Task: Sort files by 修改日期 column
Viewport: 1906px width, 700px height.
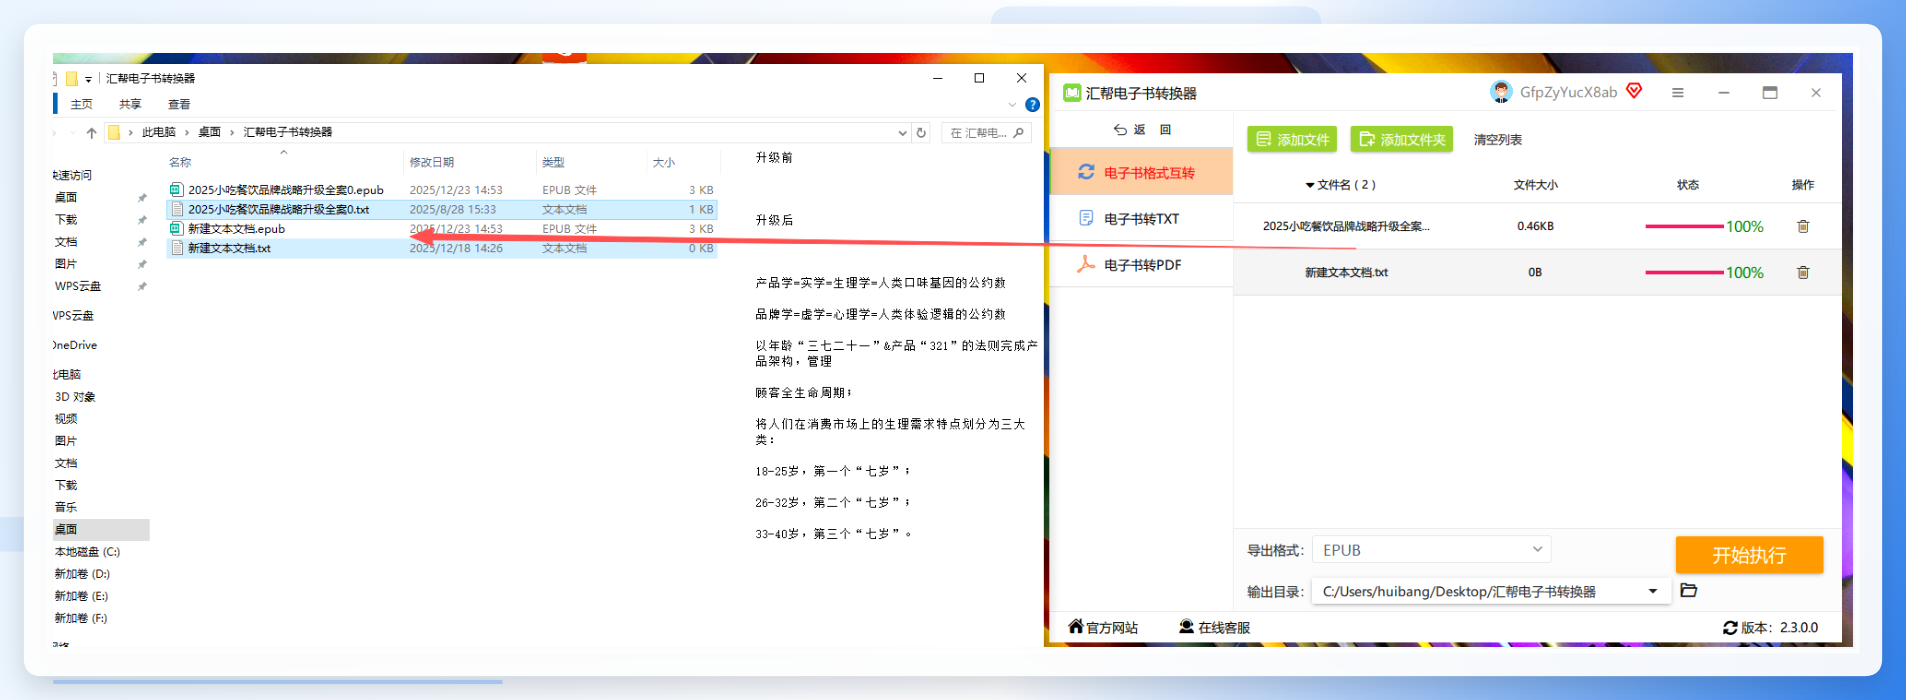Action: 431,162
